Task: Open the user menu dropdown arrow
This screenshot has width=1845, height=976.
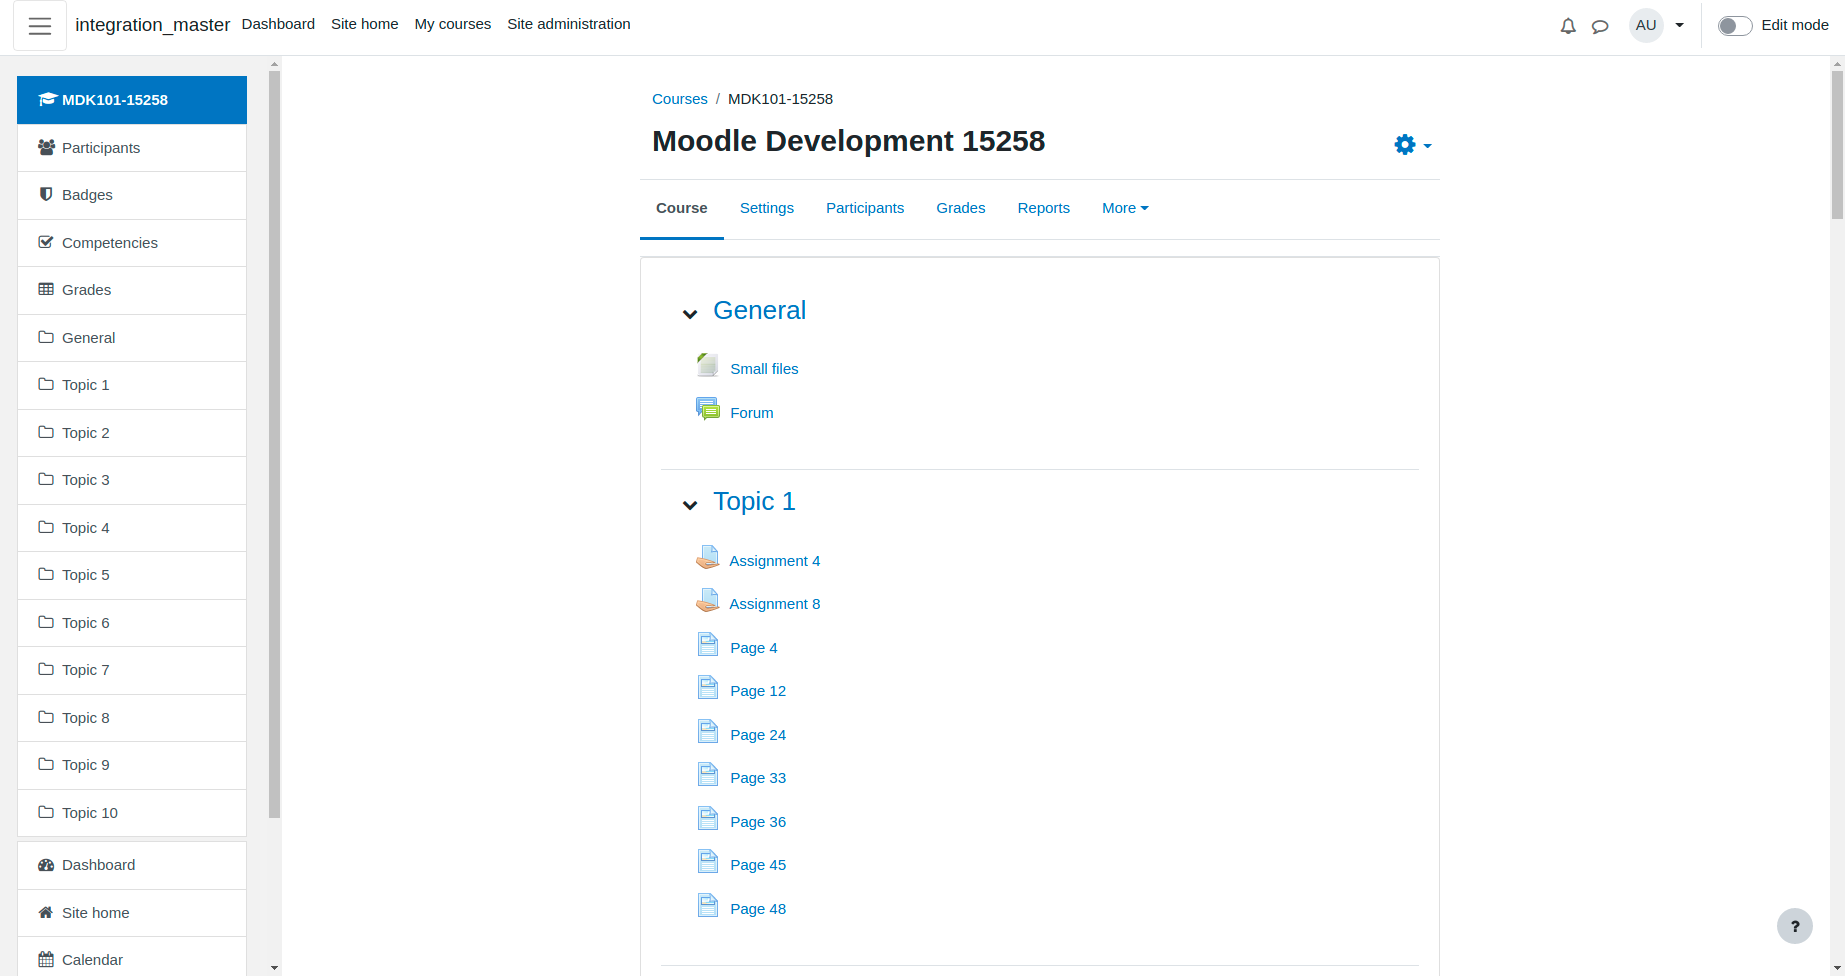Action: coord(1680,26)
